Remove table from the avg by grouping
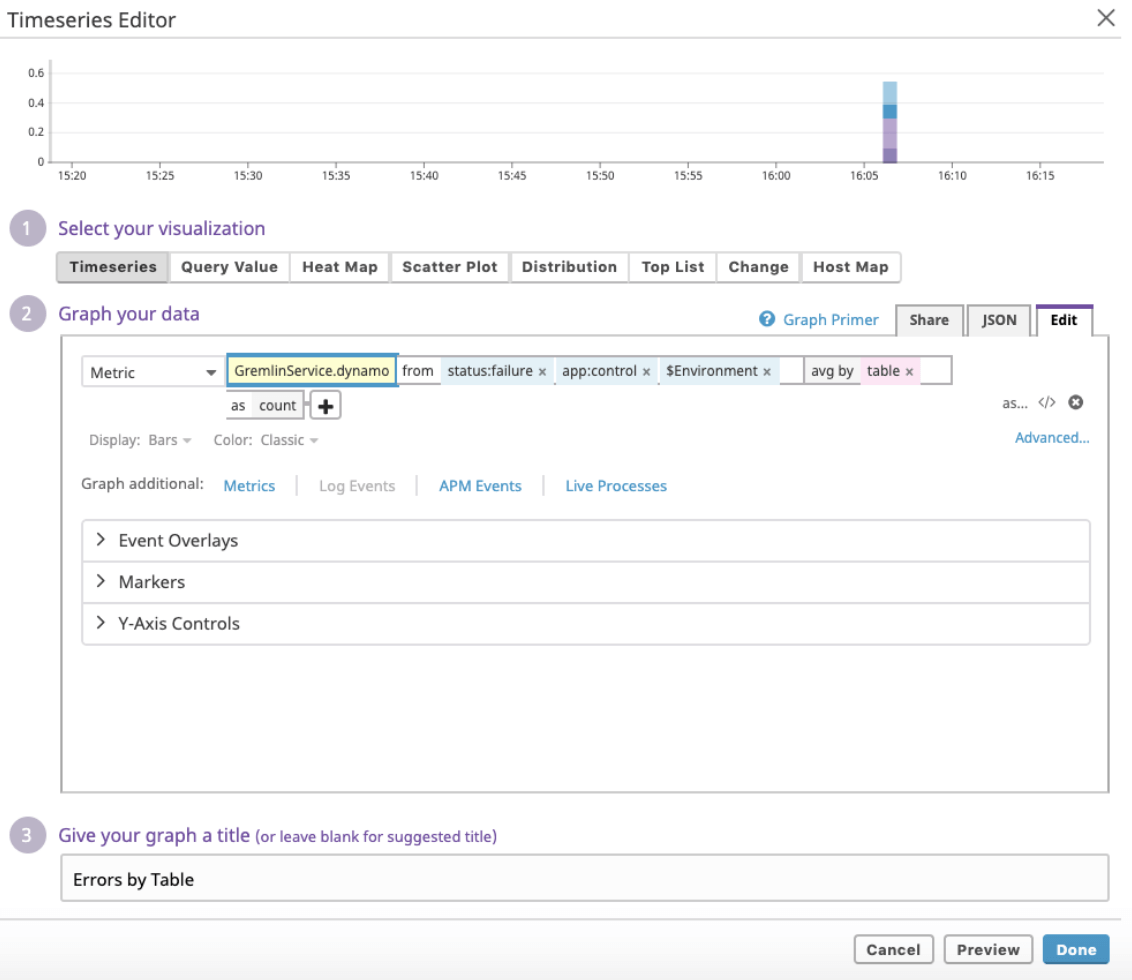 point(908,370)
